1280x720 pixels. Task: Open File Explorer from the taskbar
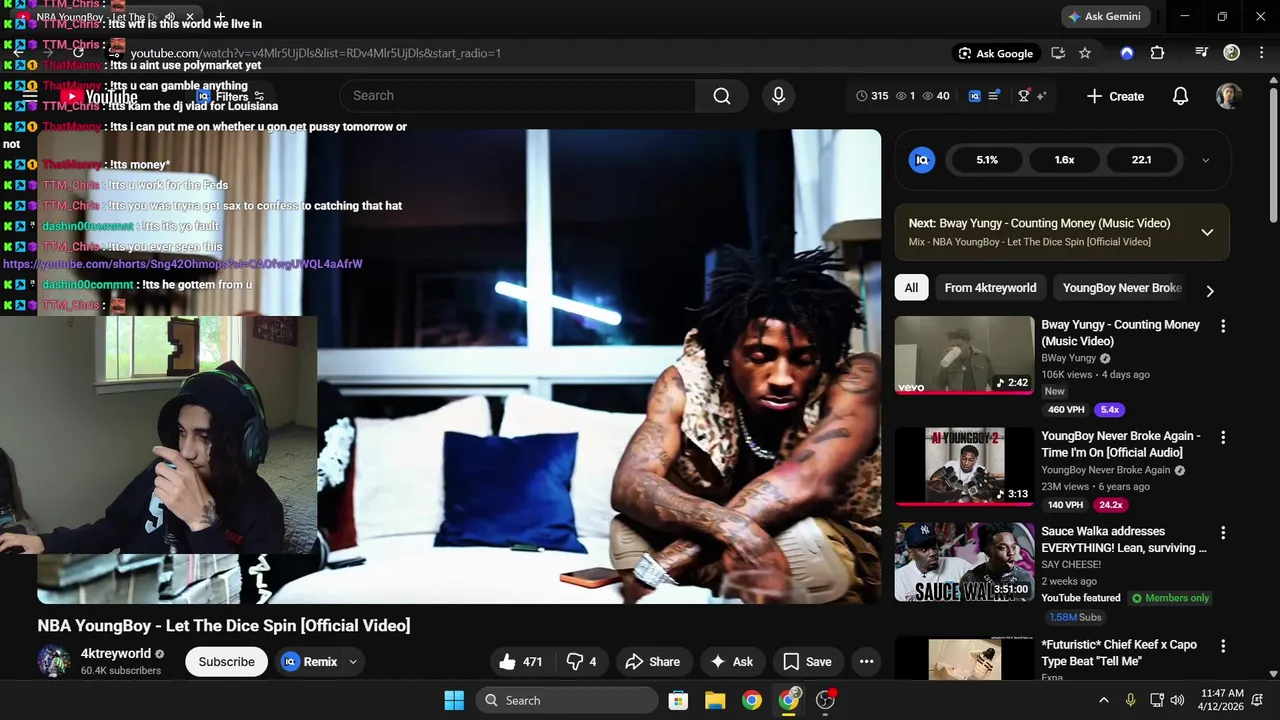tap(715, 700)
